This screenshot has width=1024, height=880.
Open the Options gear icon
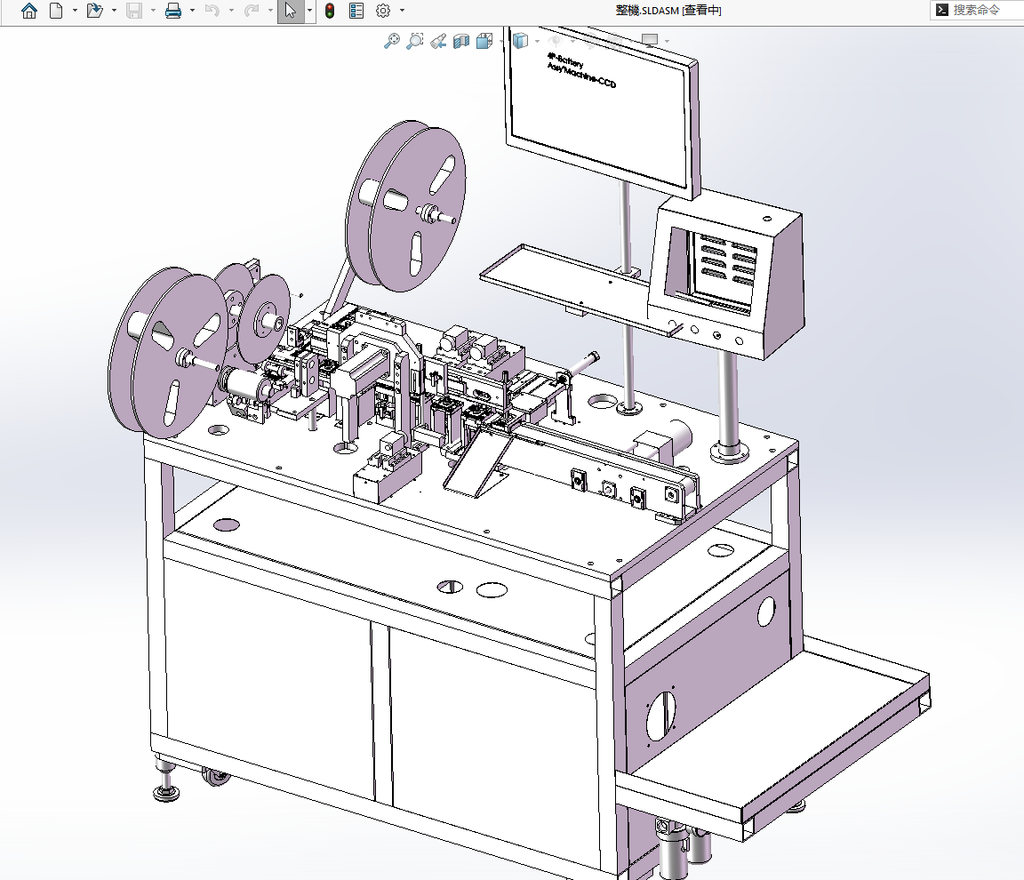click(383, 10)
